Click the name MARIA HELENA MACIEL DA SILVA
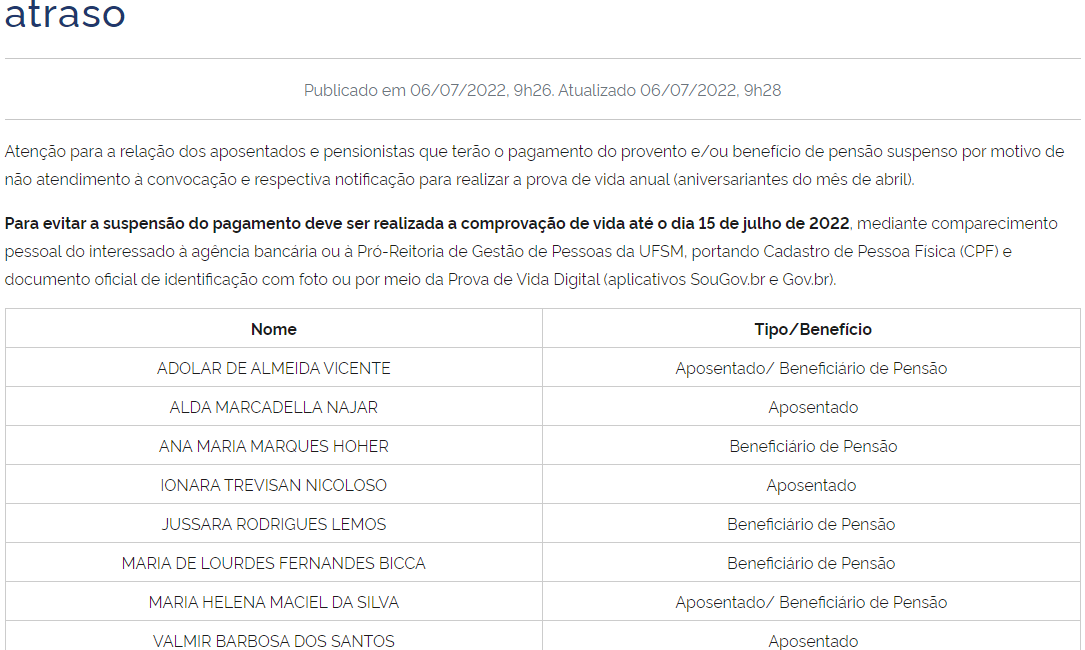1085x650 pixels. [273, 602]
